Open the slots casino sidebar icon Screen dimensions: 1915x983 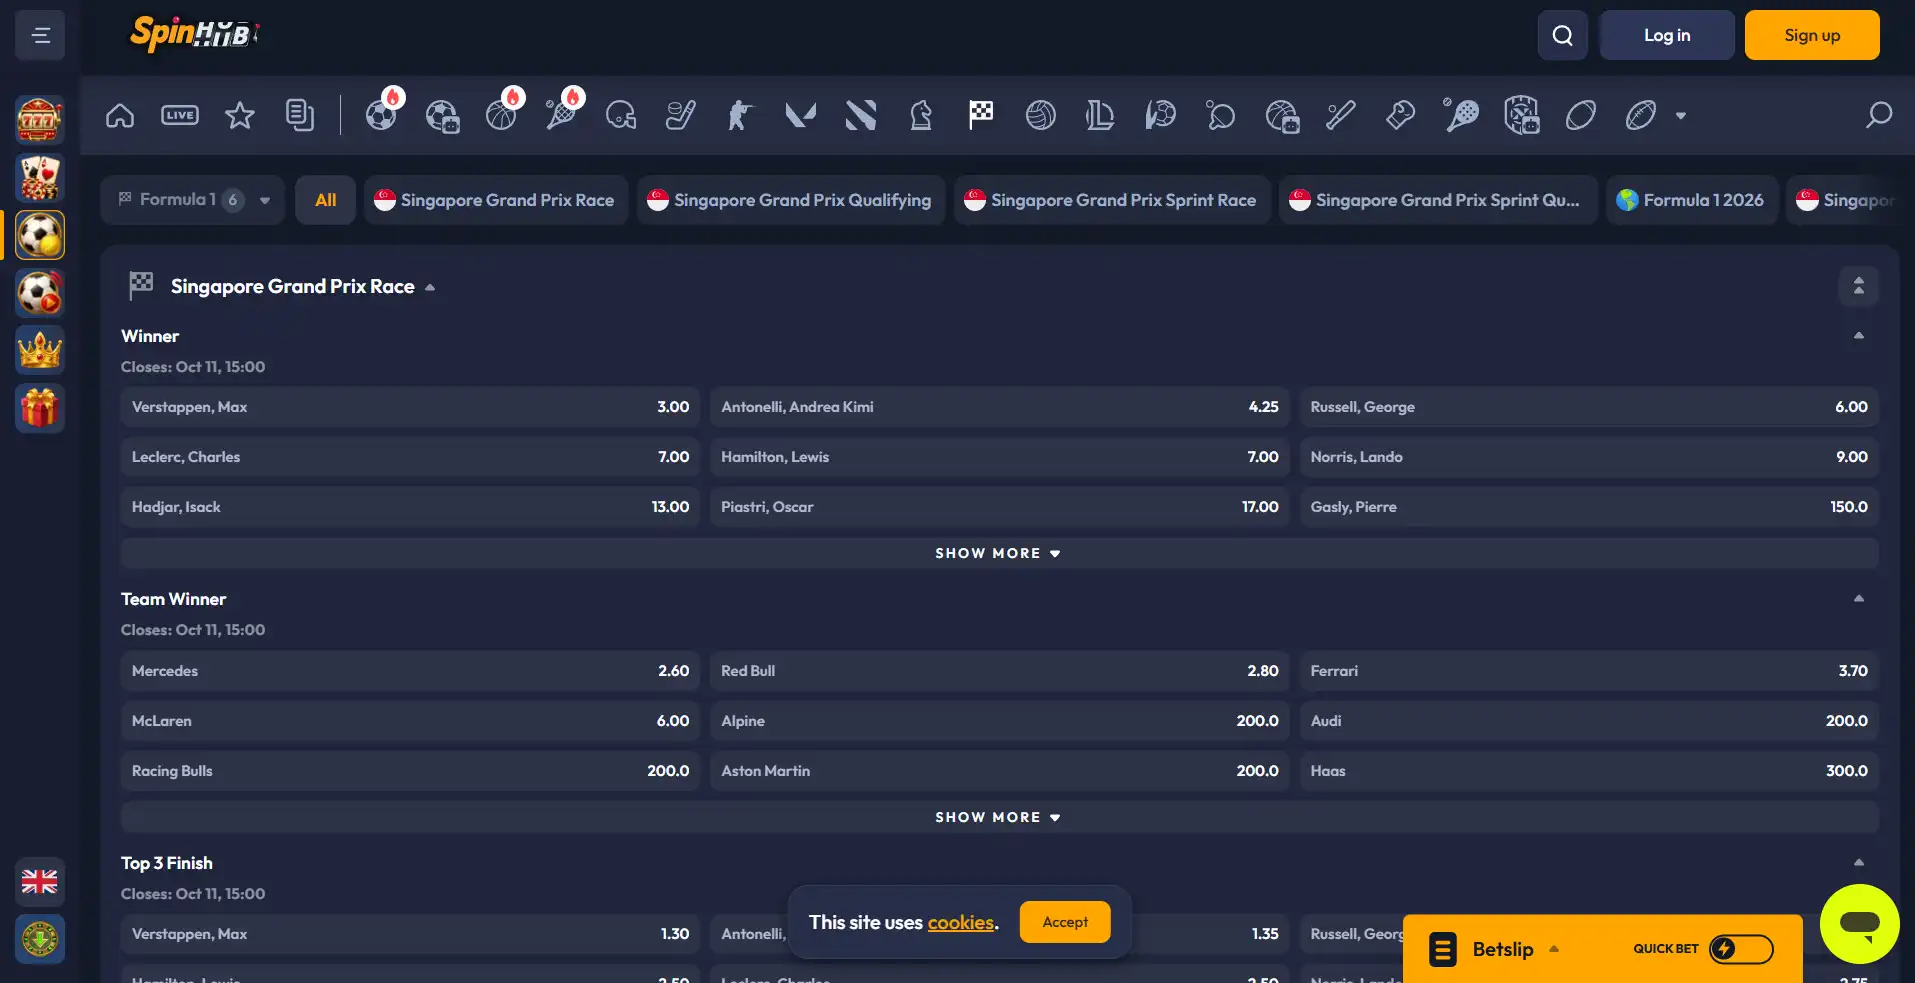(40, 120)
